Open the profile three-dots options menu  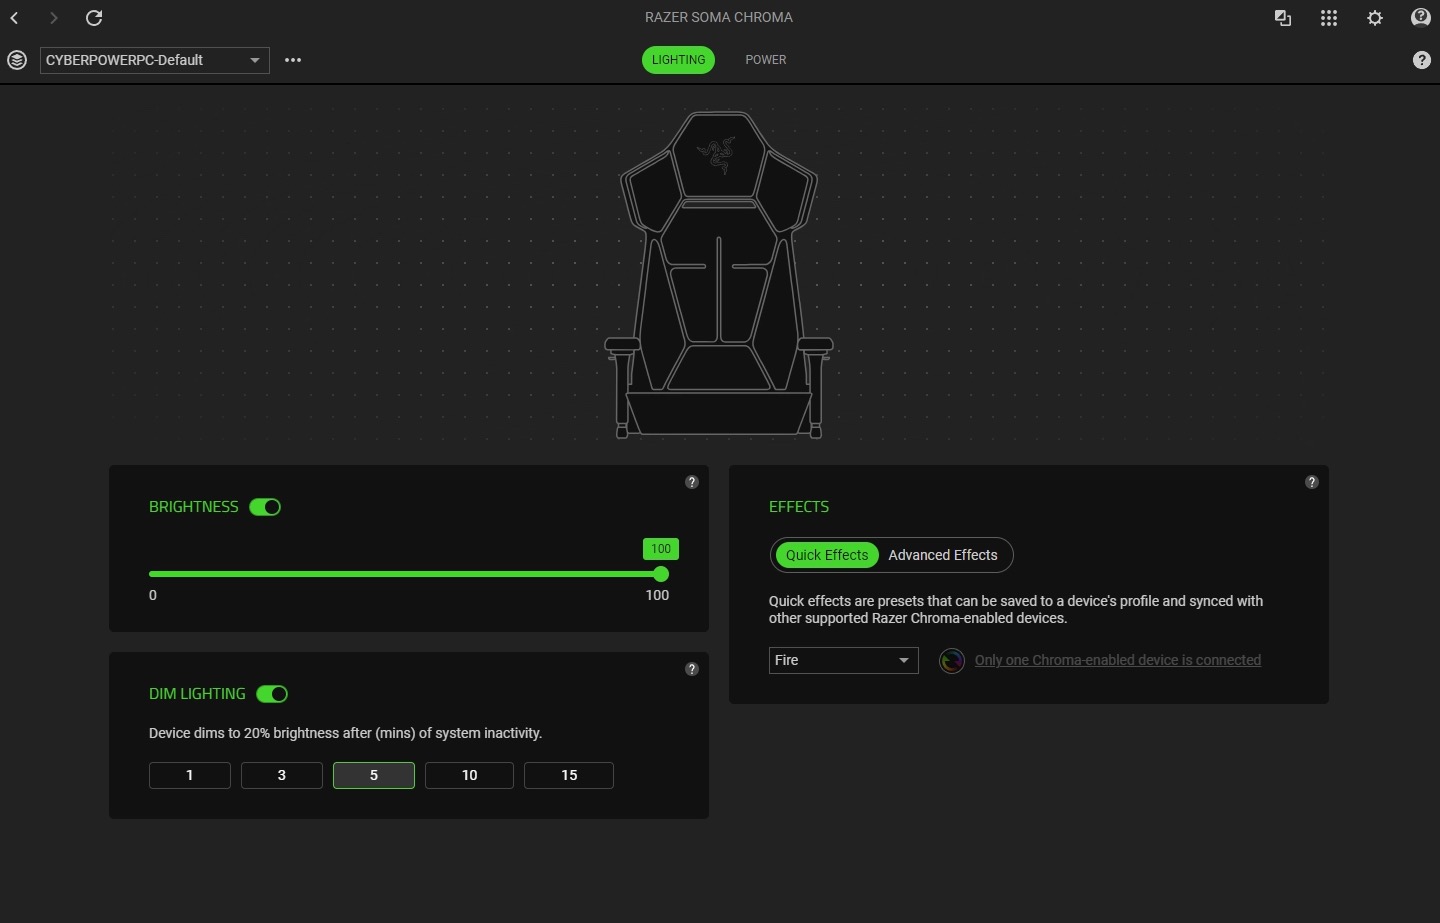[x=293, y=60]
